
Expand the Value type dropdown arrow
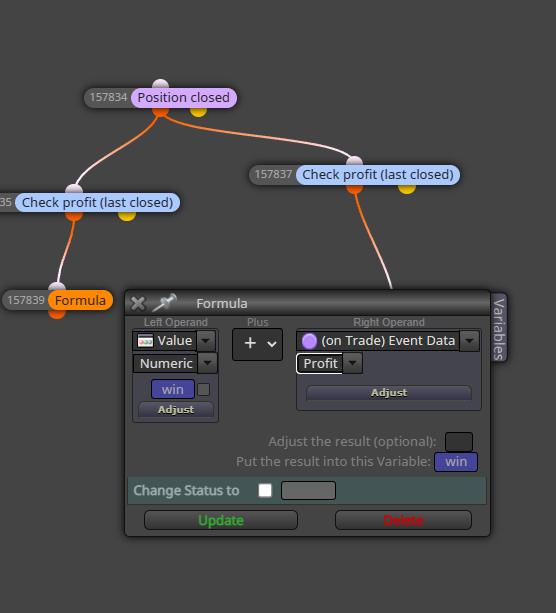pos(206,341)
